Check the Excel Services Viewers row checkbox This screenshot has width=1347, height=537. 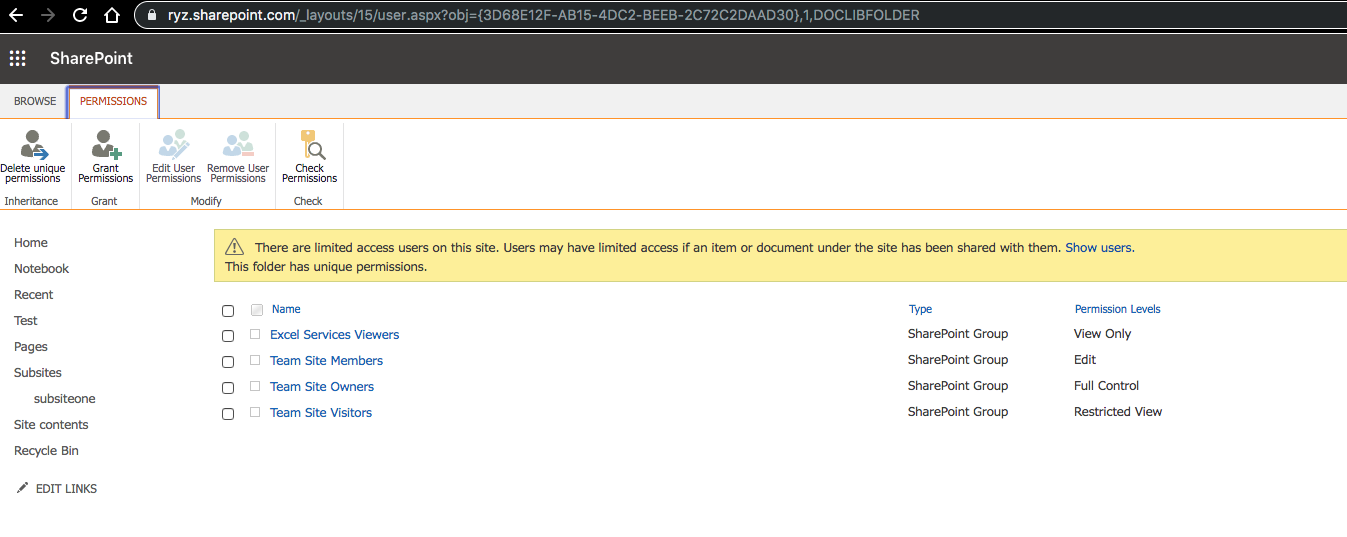point(228,336)
